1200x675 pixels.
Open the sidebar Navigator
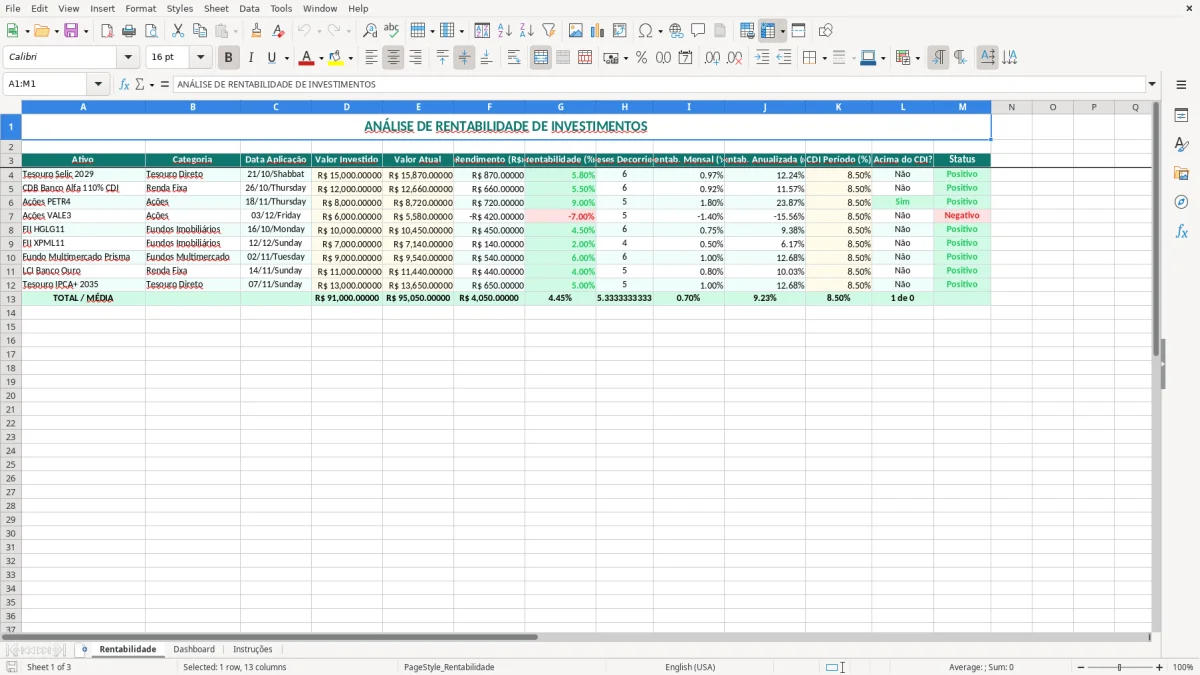(1181, 203)
